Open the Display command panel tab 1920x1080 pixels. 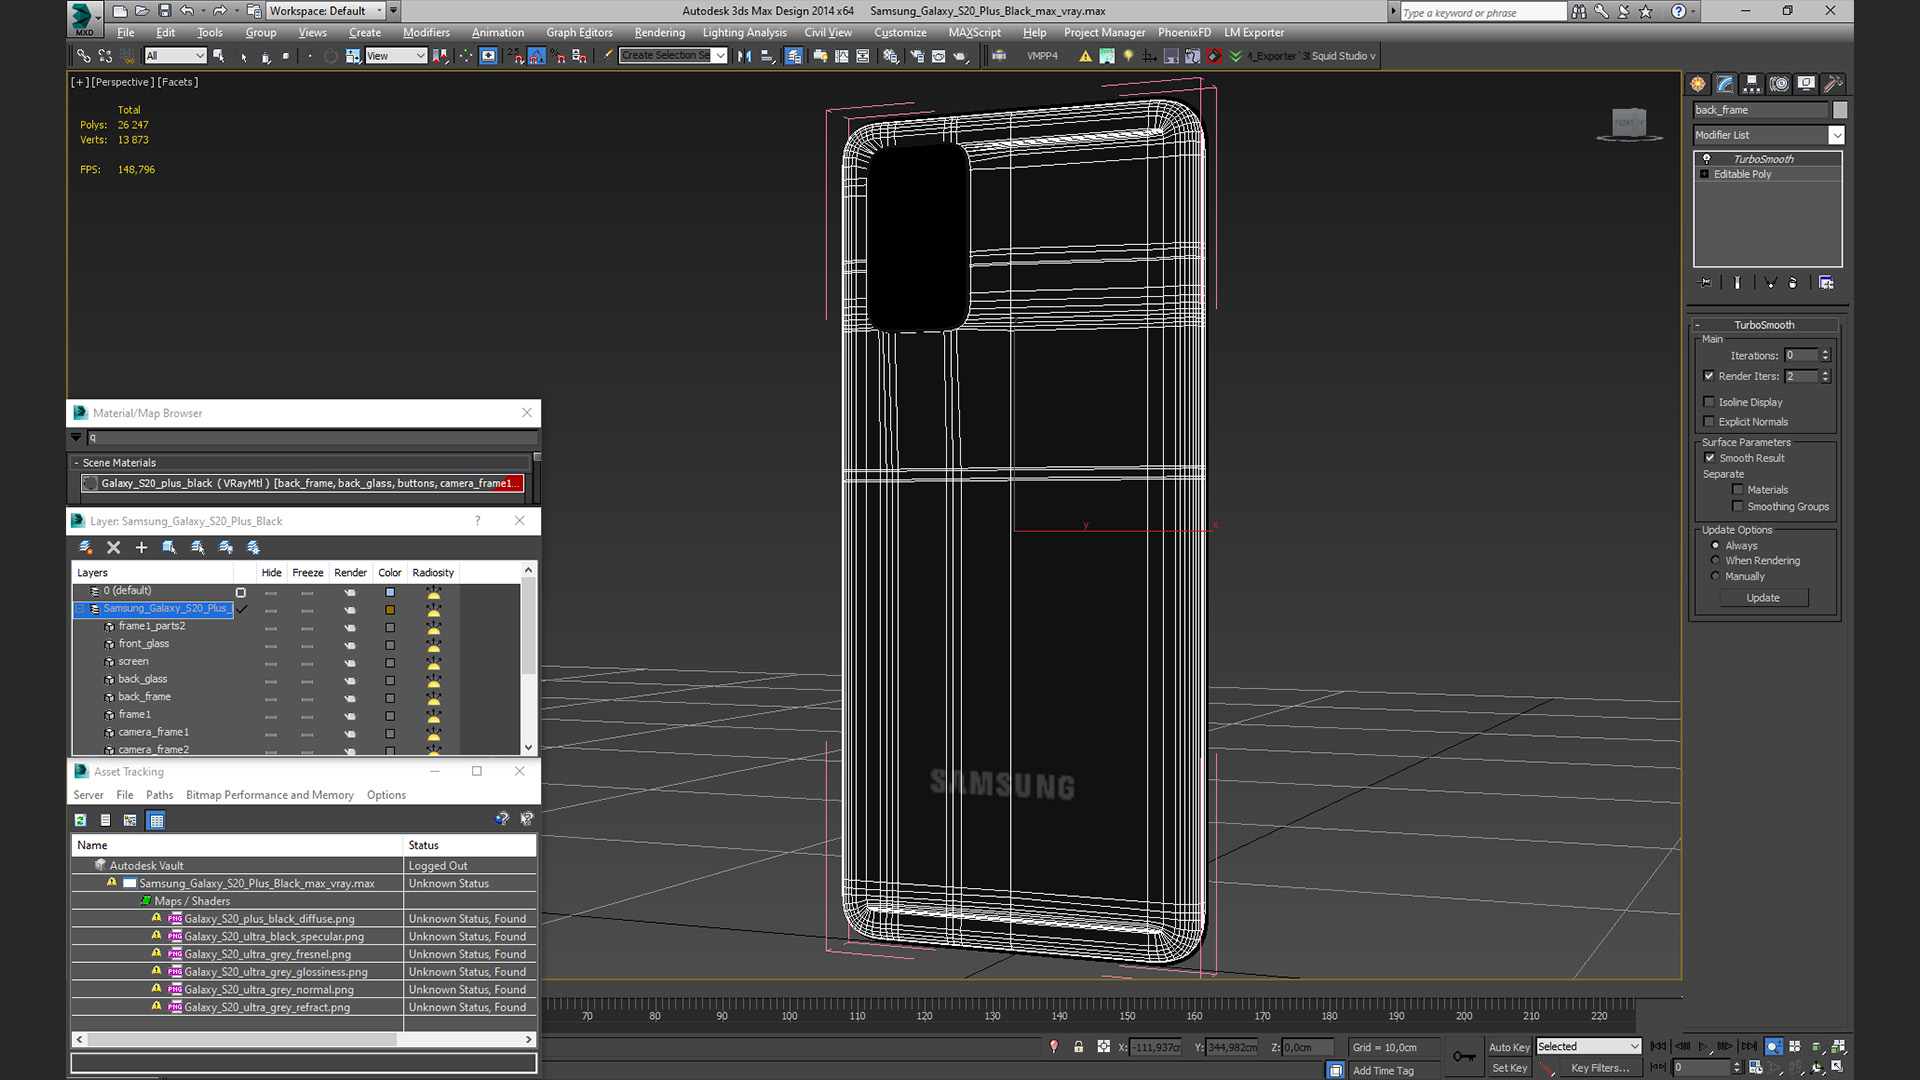[1806, 84]
